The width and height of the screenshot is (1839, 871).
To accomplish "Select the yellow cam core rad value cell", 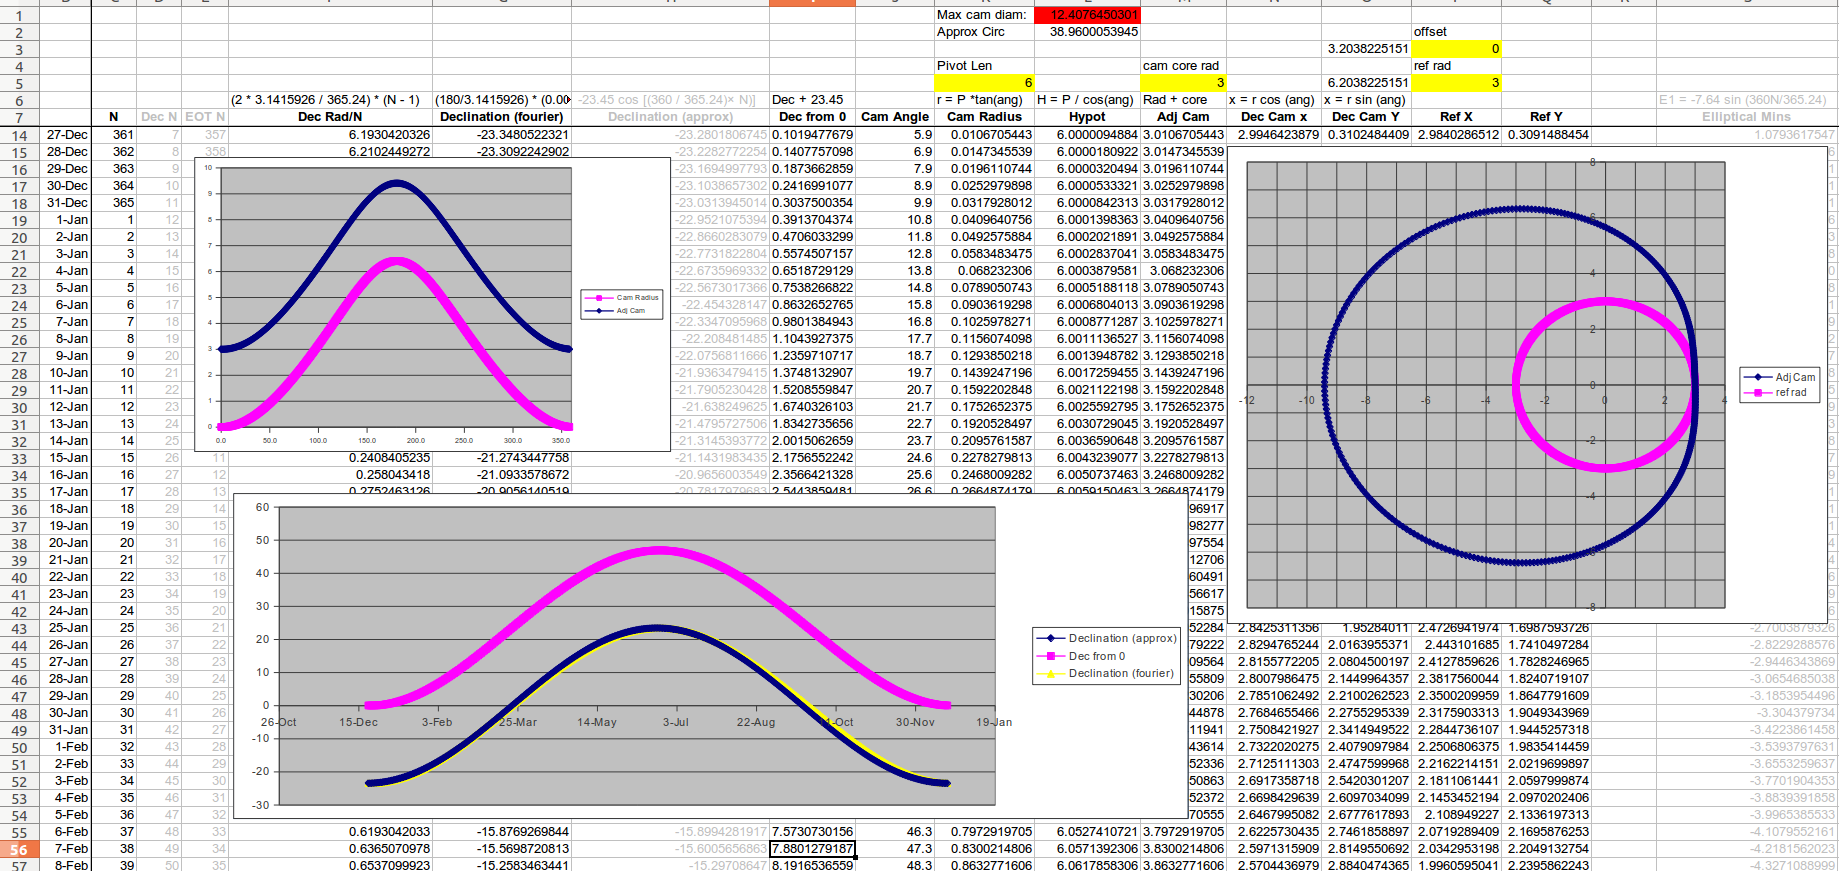I will click(1183, 83).
